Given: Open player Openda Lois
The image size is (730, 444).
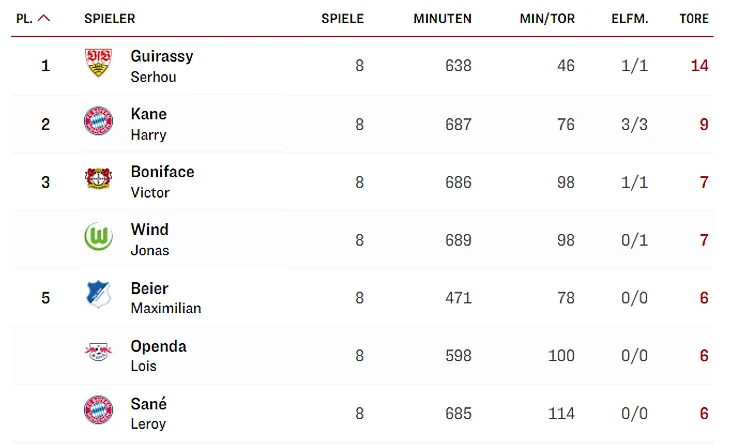Looking at the screenshot, I should click(158, 354).
